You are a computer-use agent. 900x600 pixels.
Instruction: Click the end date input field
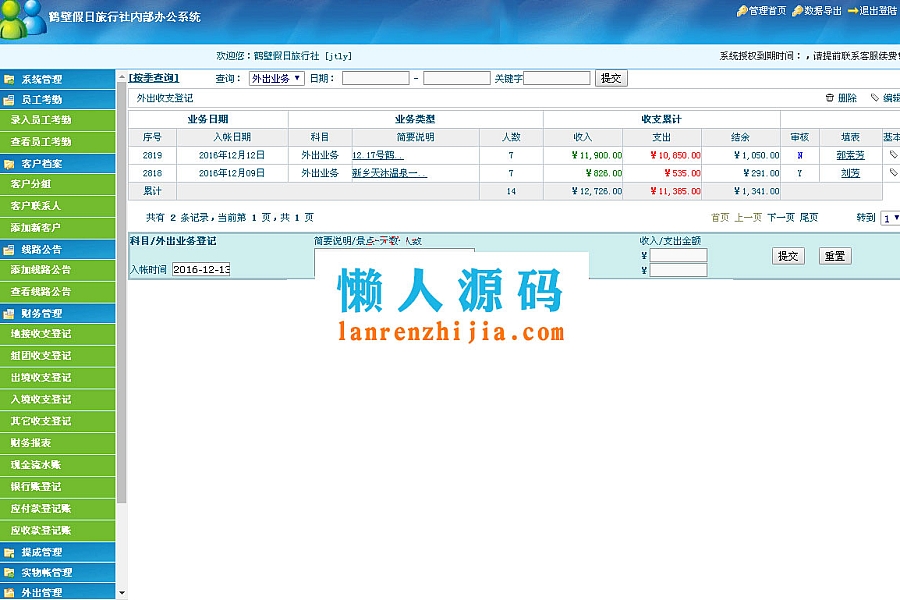pos(457,78)
